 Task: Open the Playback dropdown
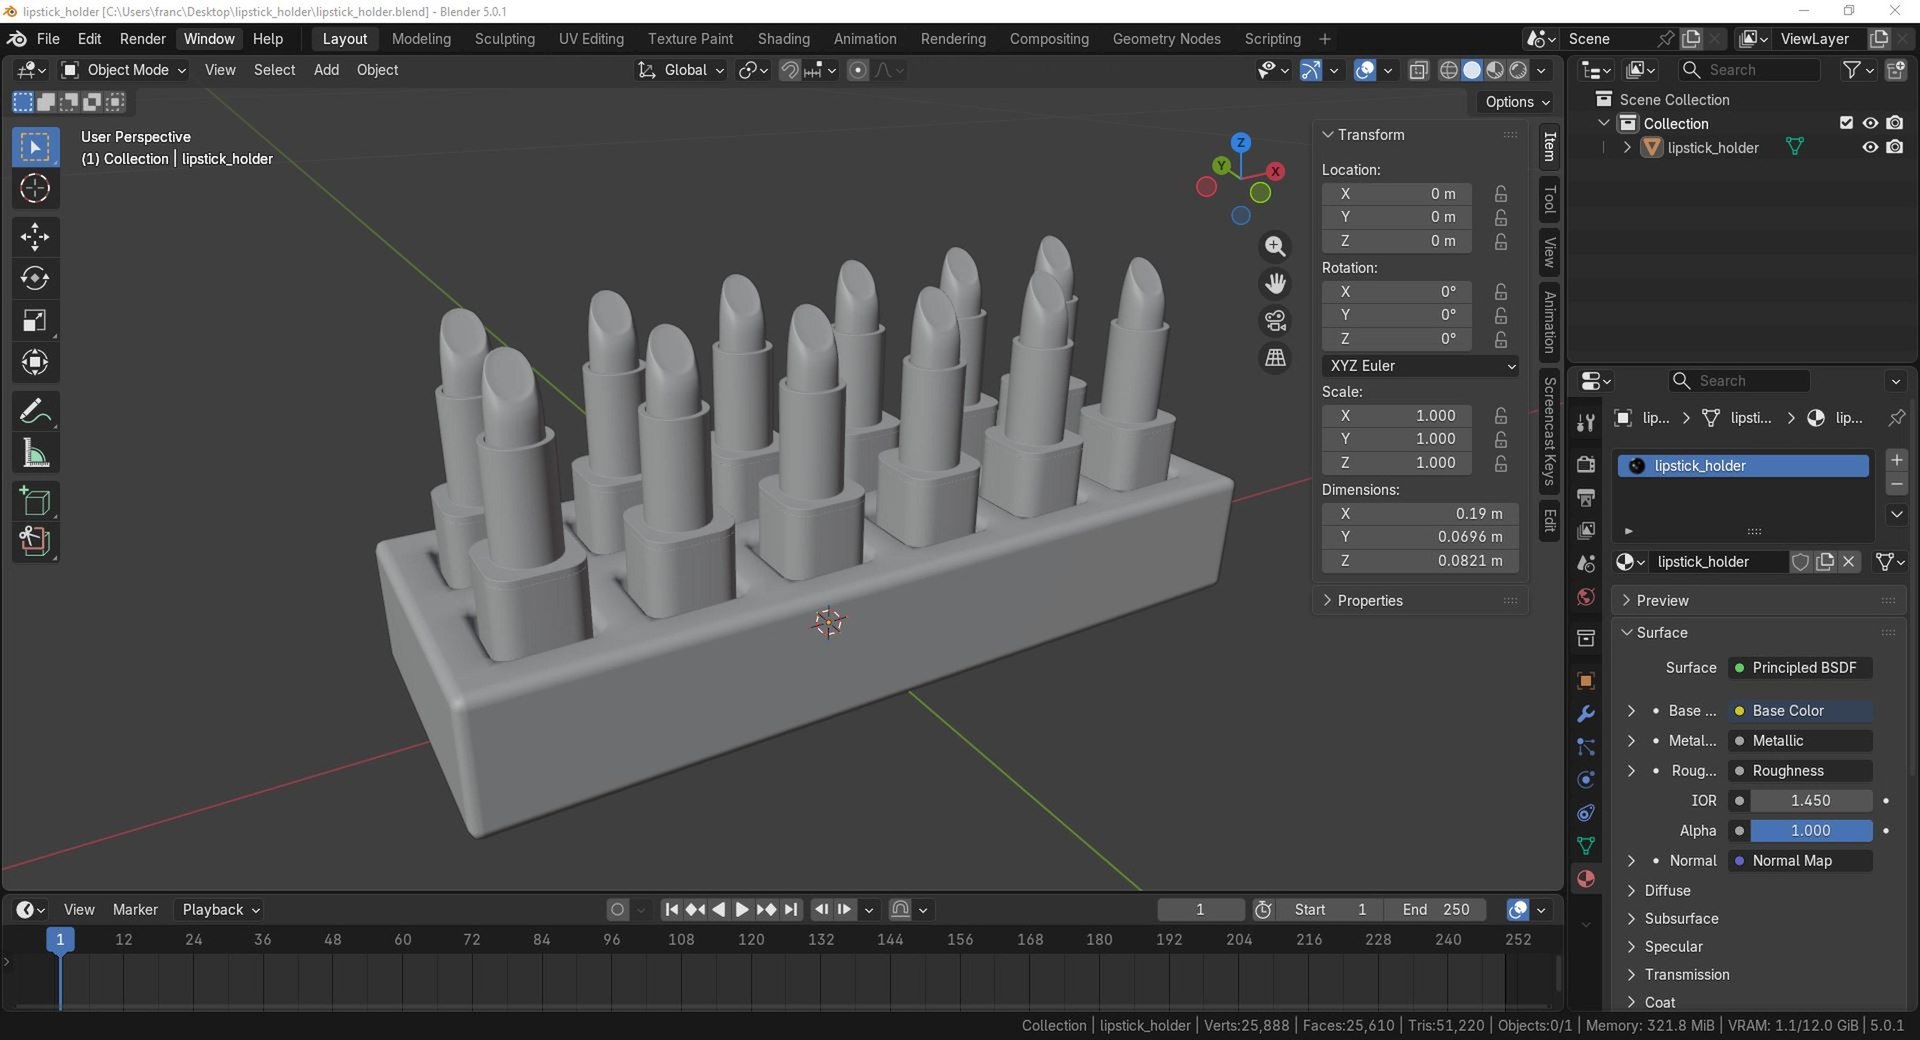click(220, 910)
